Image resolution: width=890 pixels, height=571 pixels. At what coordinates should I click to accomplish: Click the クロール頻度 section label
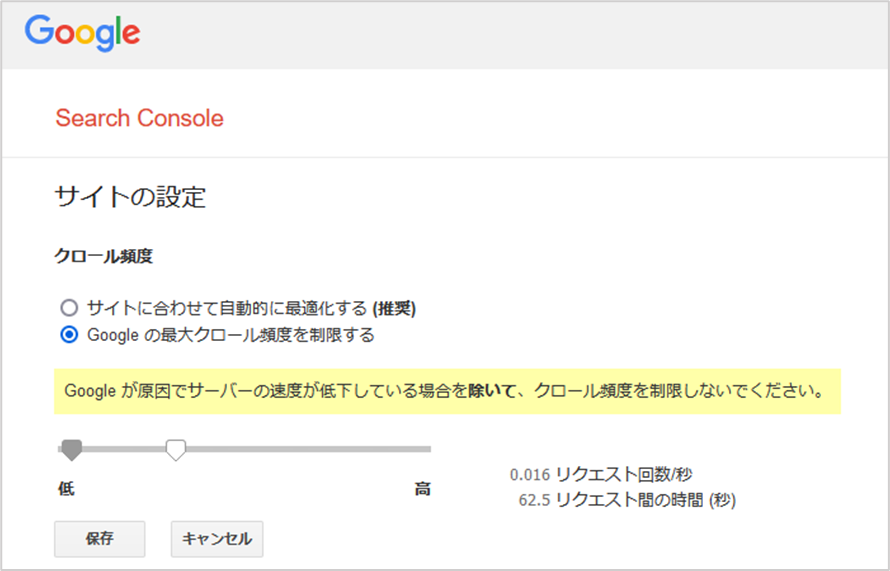[x=103, y=256]
